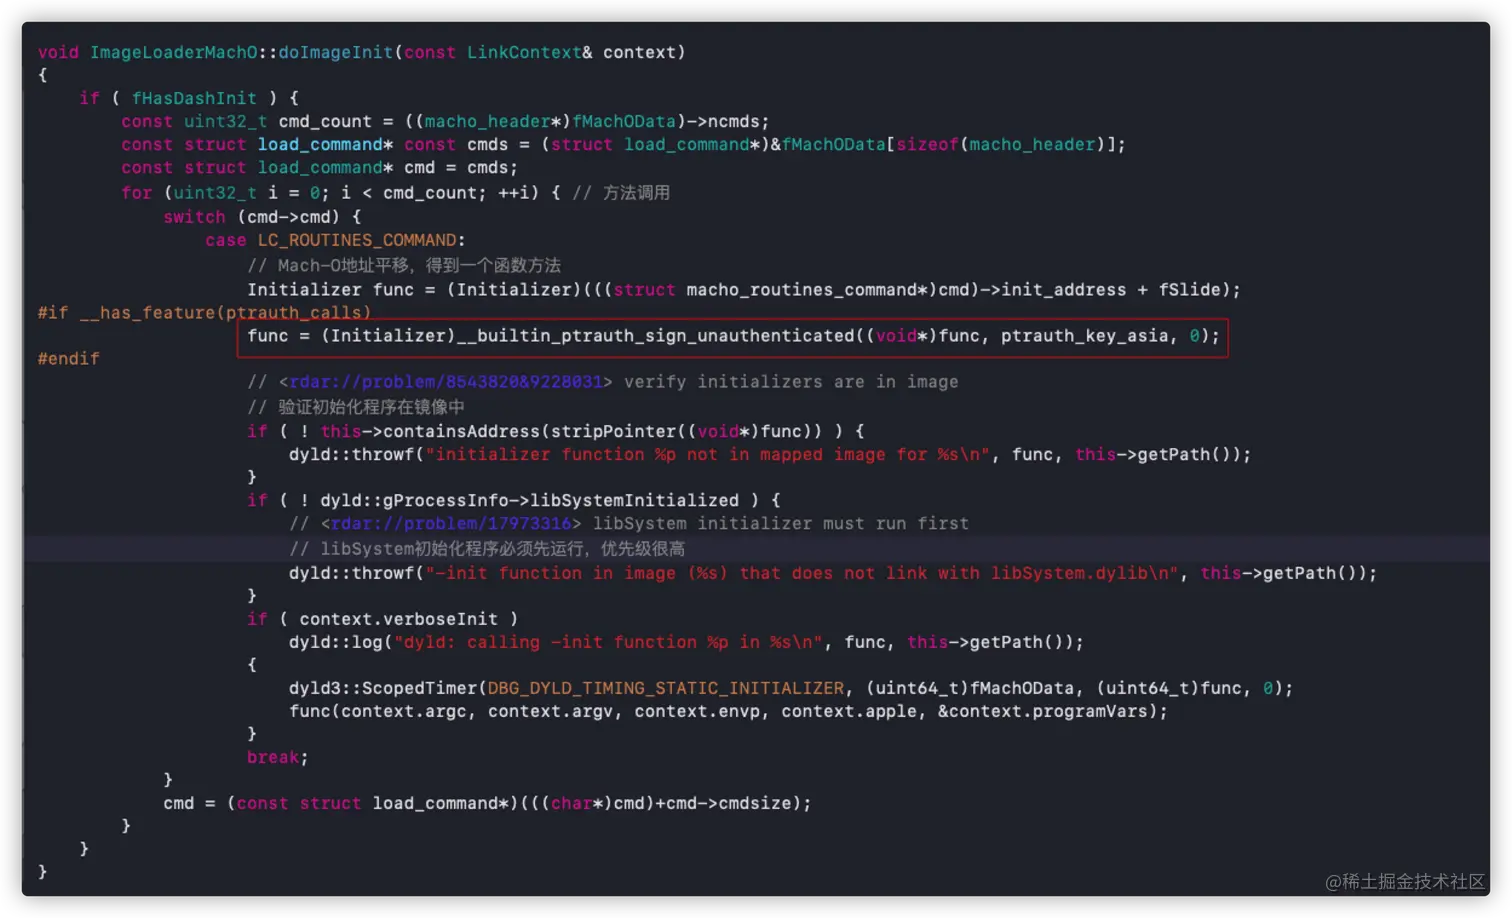The image size is (1512, 918).
Task: Click the containsAddress(stripPointer check line
Action: tap(556, 431)
